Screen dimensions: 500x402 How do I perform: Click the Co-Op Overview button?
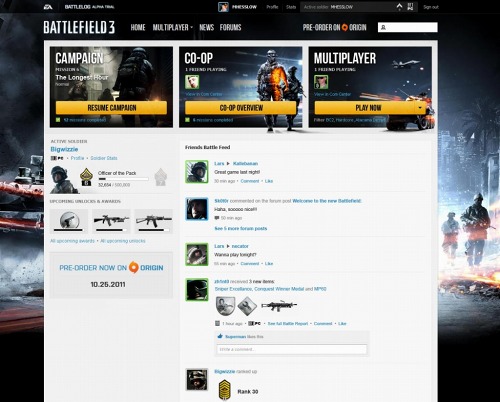[x=241, y=108]
